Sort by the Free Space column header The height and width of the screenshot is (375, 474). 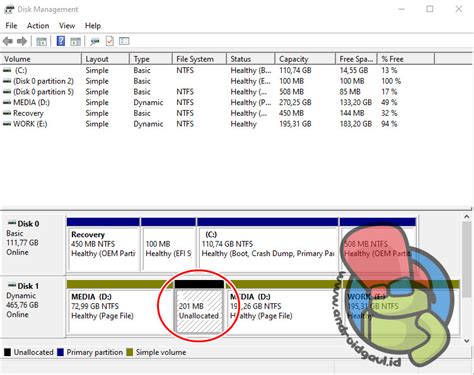[x=356, y=59]
